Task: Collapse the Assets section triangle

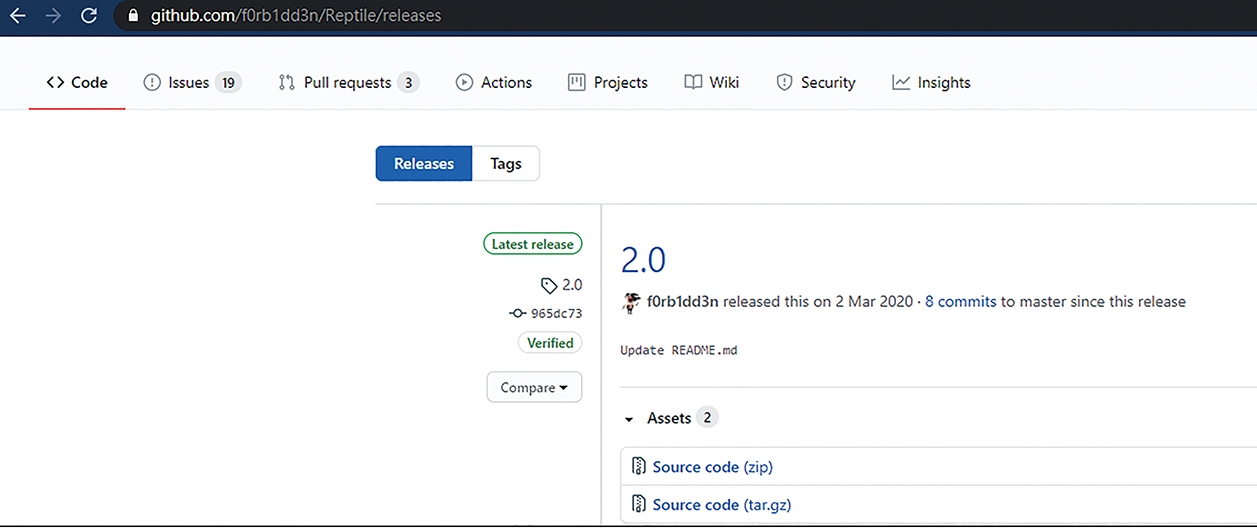Action: tap(629, 419)
